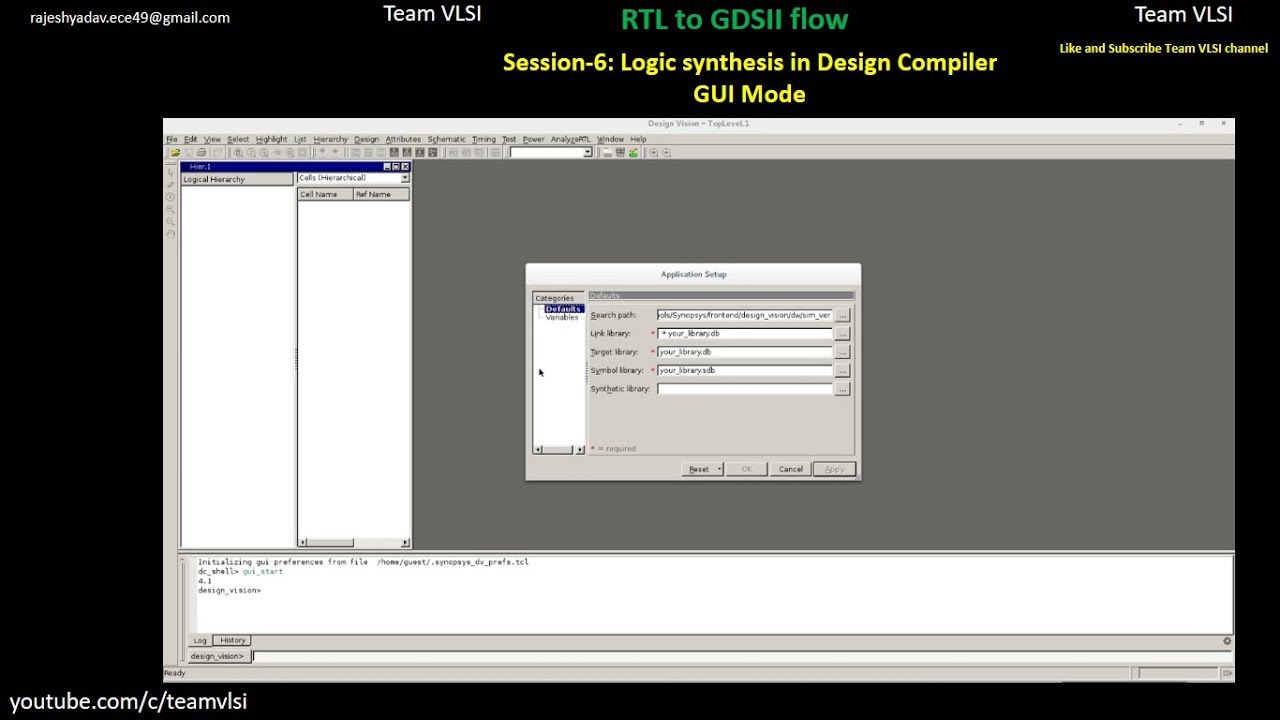Image resolution: width=1280 pixels, height=720 pixels.
Task: Click the Logical Hierarchy header
Action: (237, 179)
